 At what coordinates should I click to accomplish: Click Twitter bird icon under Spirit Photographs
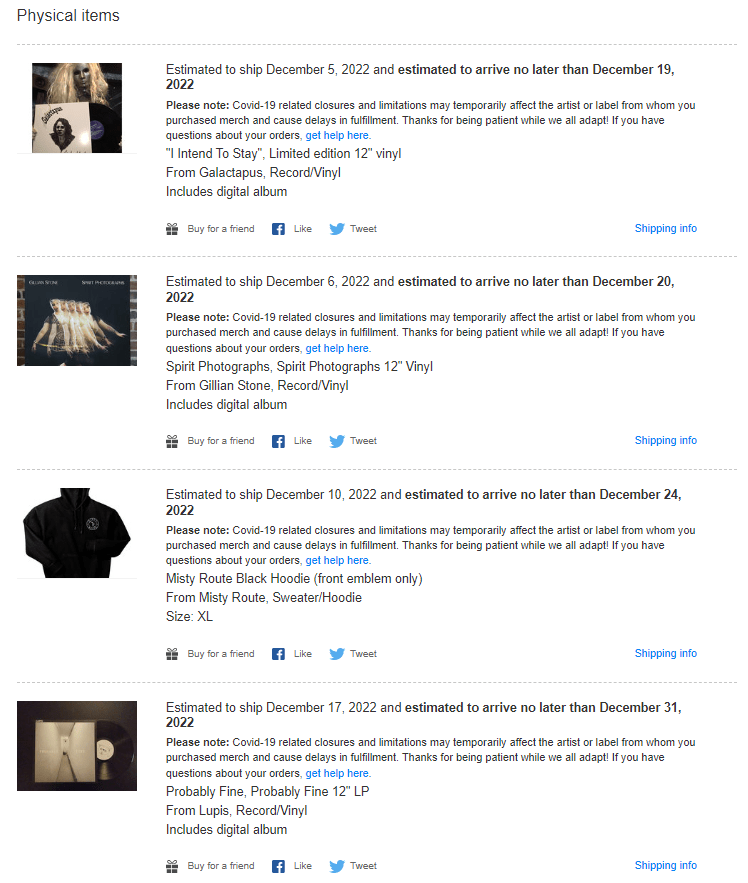(337, 441)
